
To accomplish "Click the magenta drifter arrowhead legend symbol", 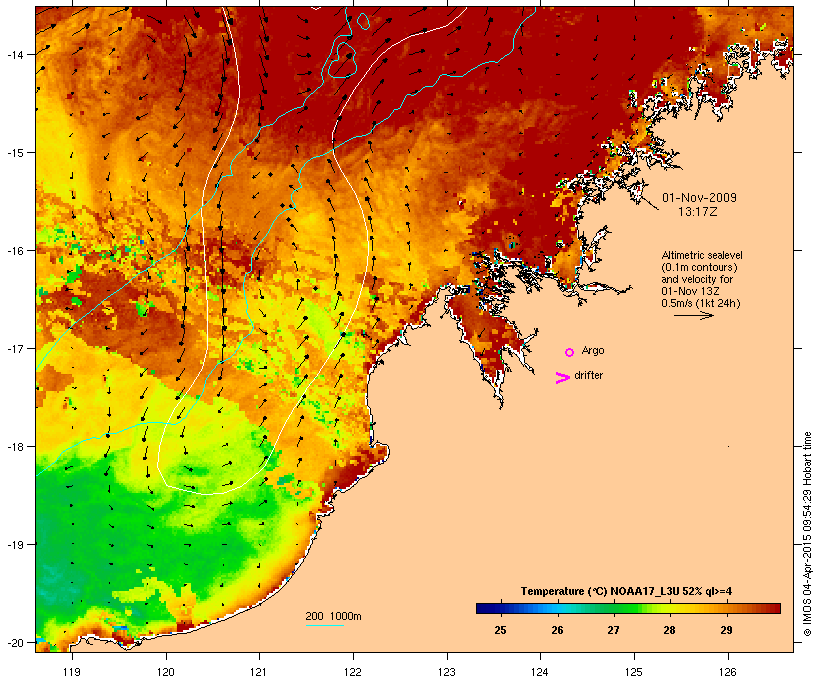I will 562,378.
